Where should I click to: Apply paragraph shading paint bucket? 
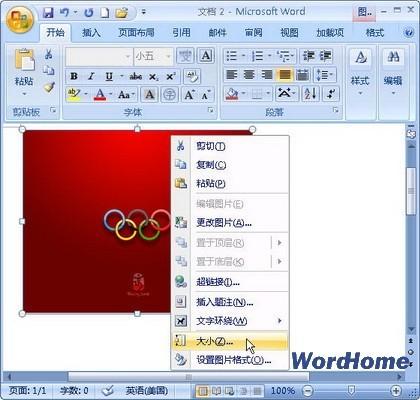coord(232,94)
